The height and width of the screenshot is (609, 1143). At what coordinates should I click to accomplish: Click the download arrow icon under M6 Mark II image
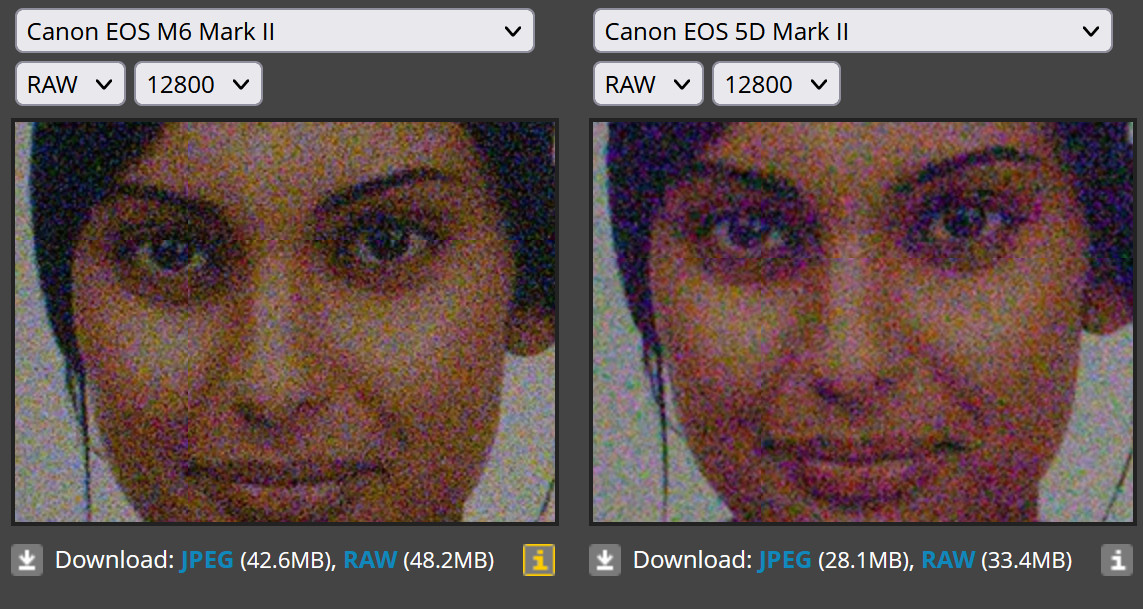[x=27, y=560]
